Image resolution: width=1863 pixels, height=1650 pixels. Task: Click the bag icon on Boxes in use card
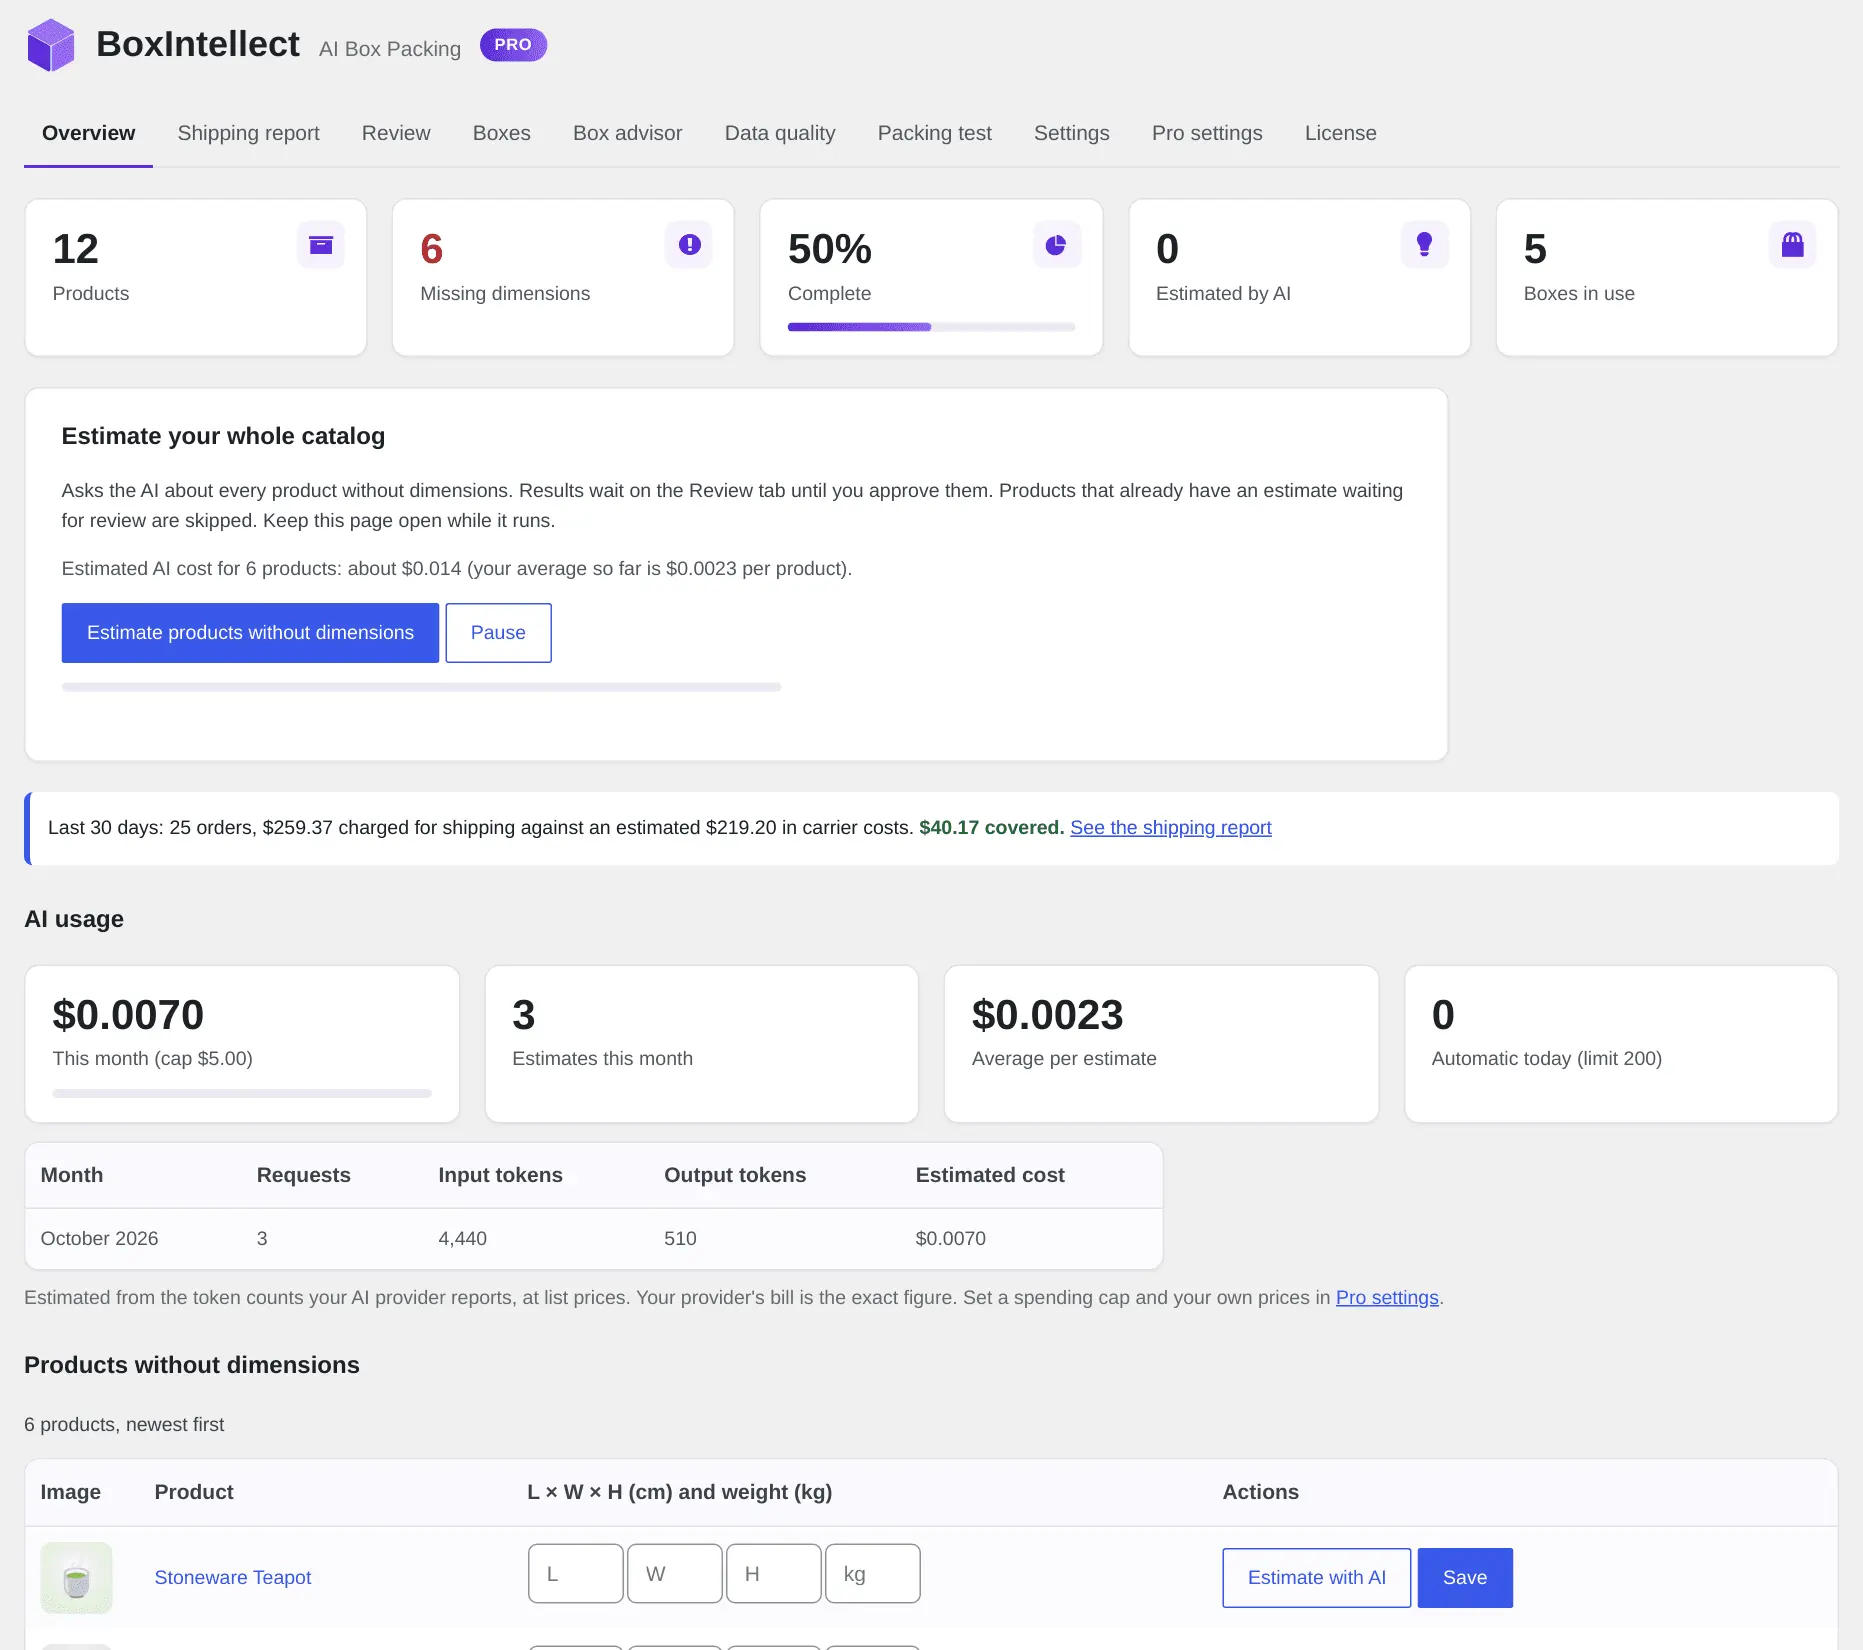point(1793,245)
